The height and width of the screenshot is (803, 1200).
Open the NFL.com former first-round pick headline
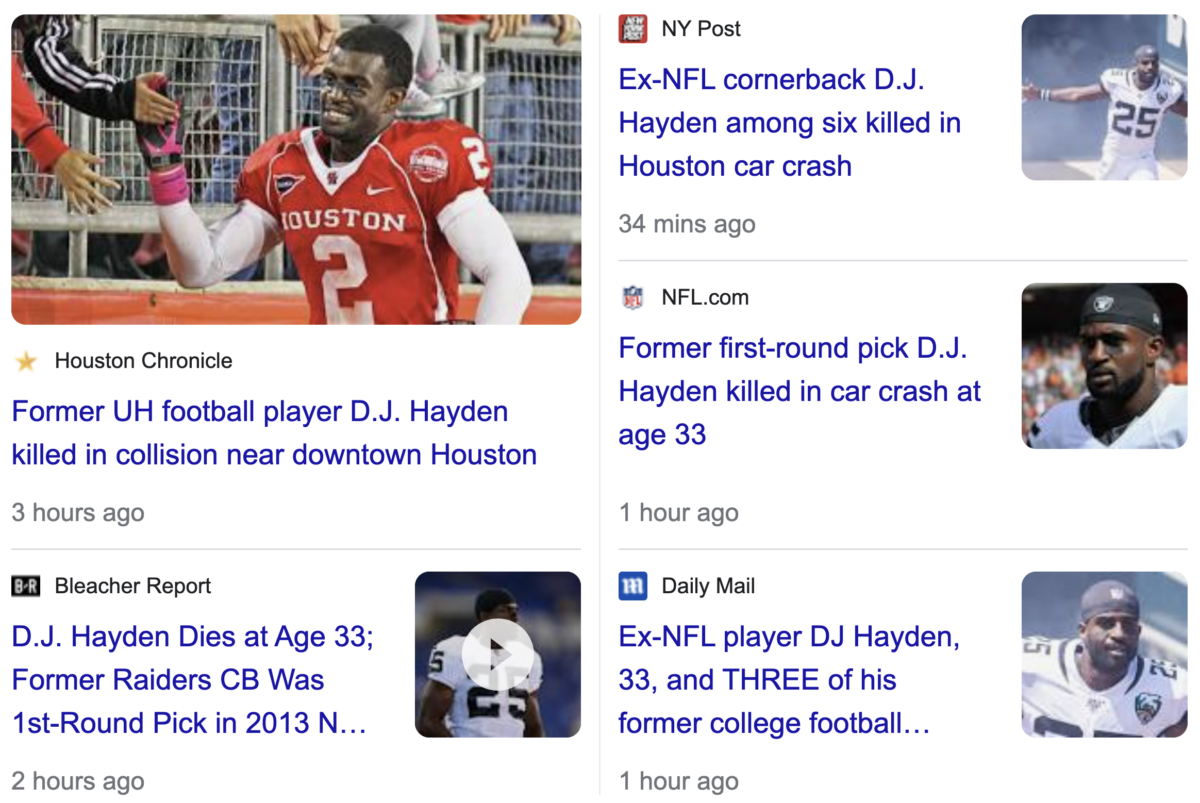800,391
